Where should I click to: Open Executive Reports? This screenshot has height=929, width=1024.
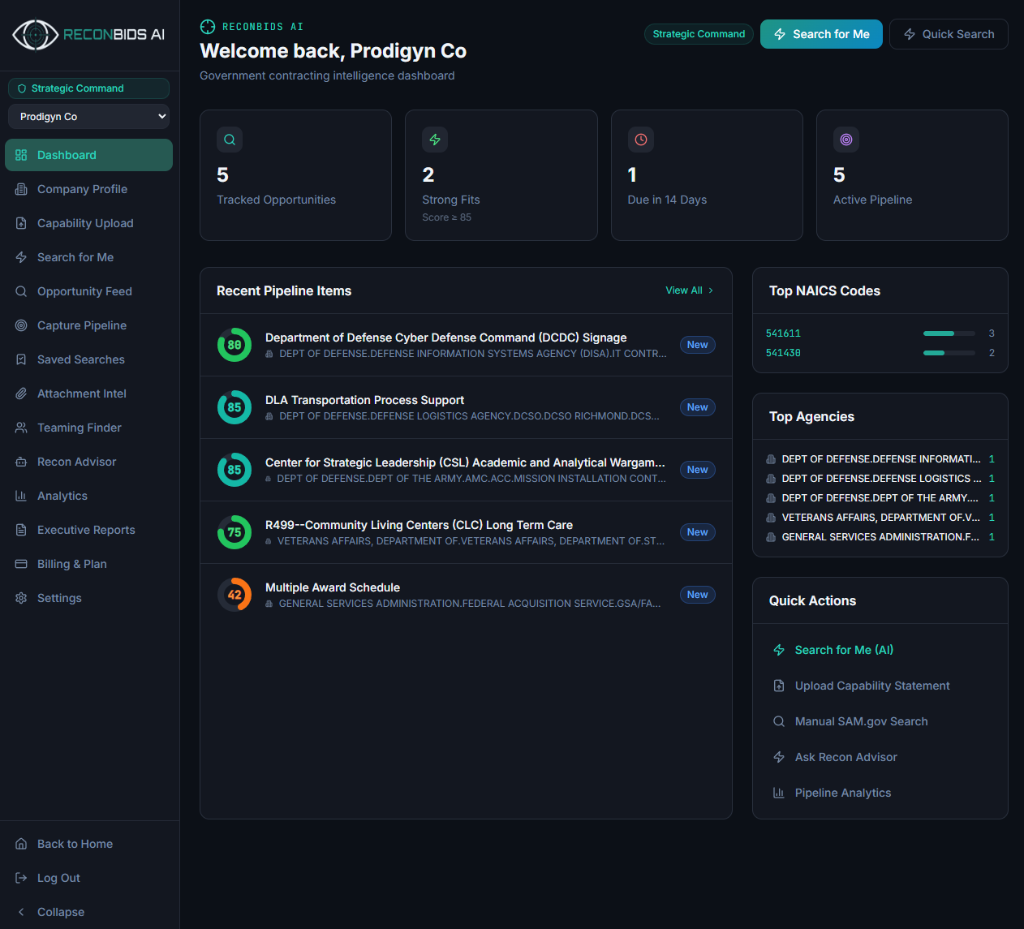click(89, 530)
